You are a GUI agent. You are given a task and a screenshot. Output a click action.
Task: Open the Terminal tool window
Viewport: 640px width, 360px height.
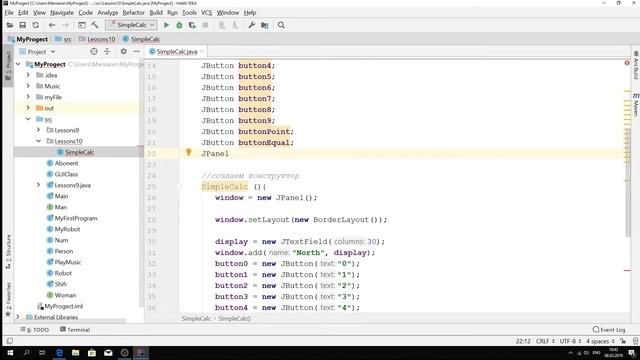[75, 329]
